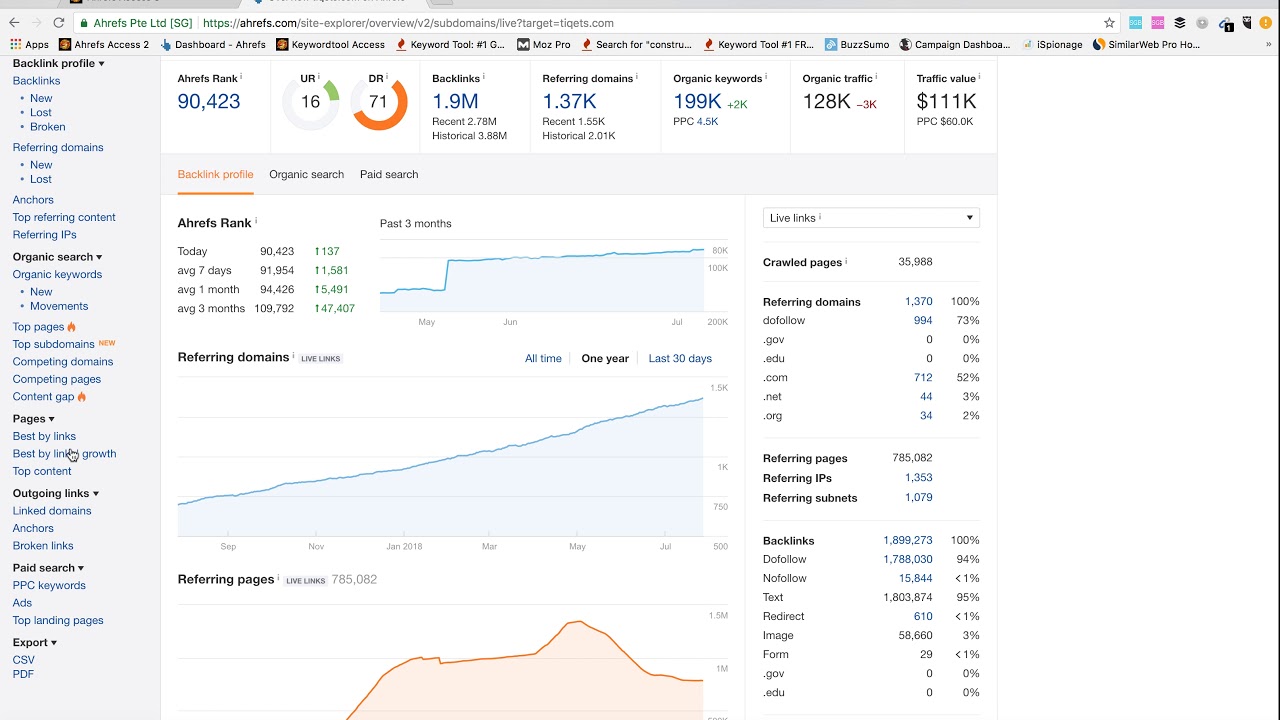Click the Backlinks metric info icon

point(483,76)
